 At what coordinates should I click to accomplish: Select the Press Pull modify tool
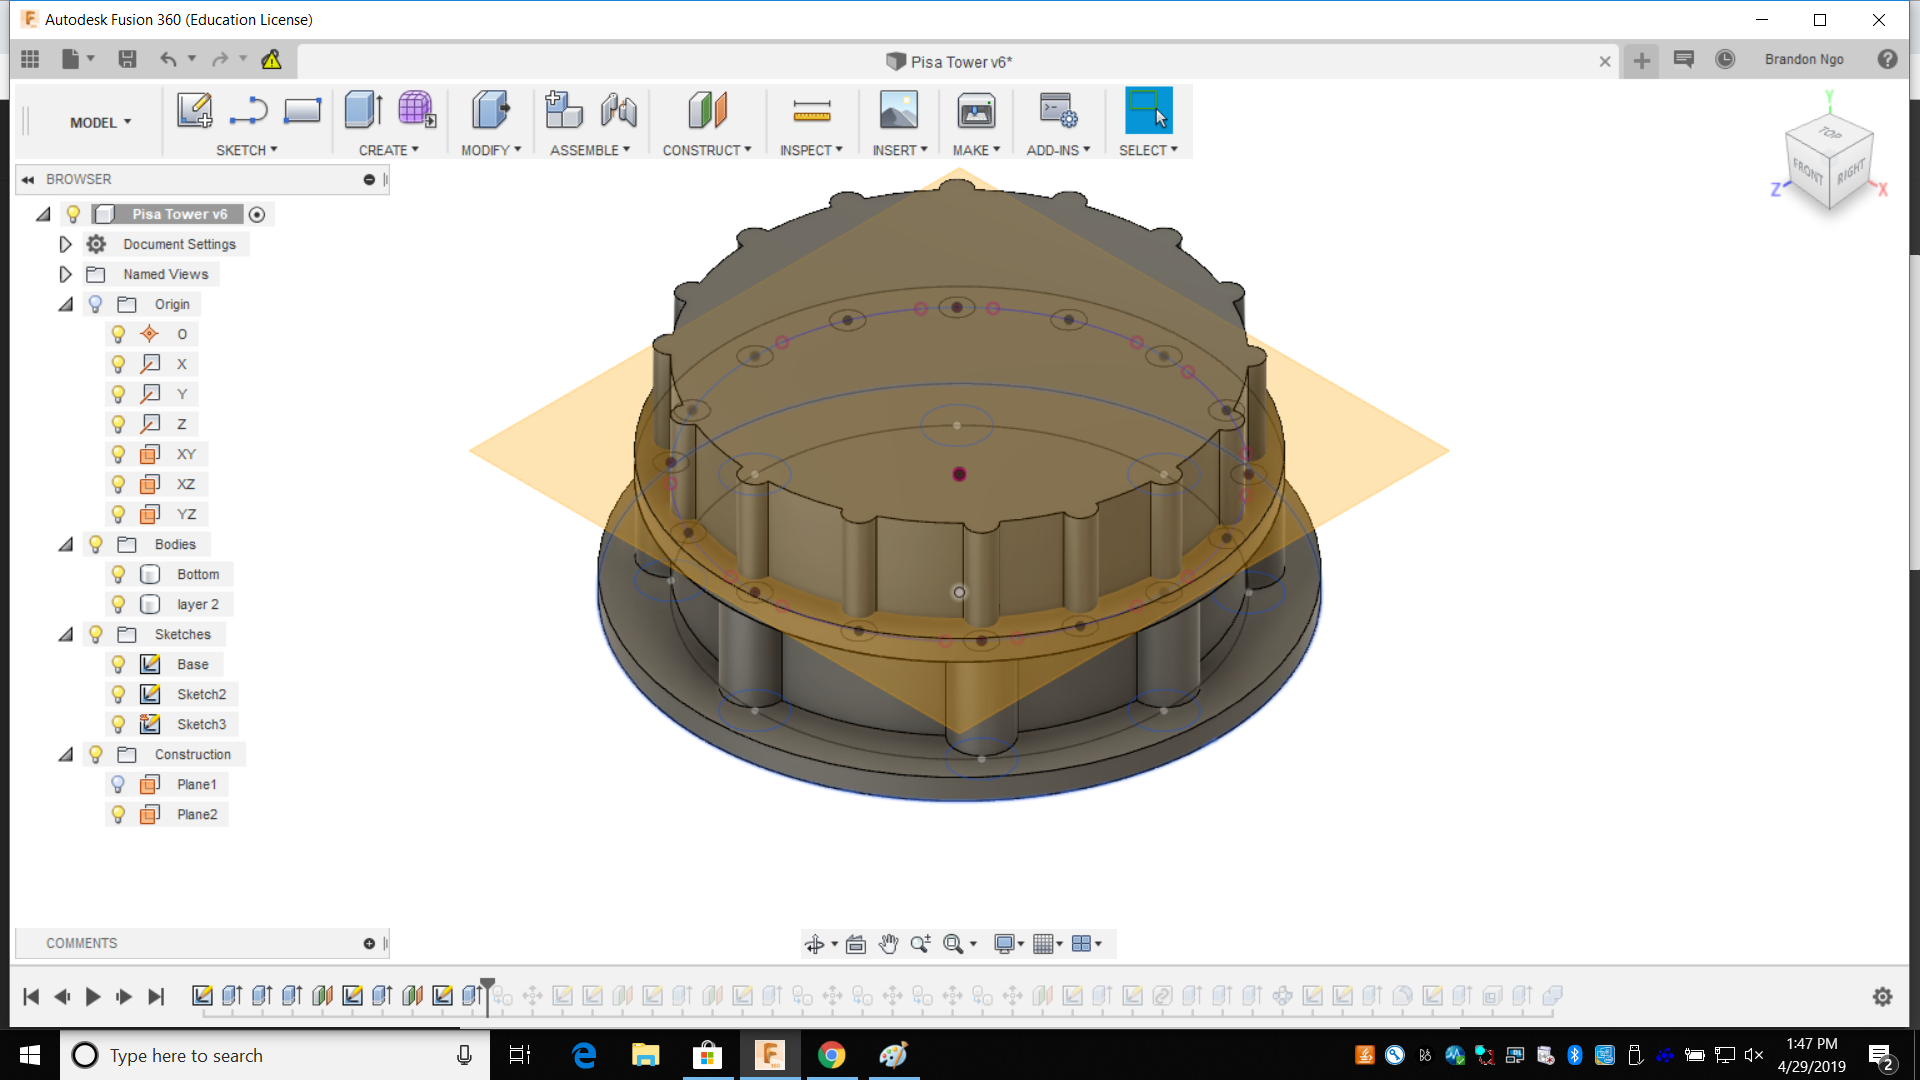491,110
